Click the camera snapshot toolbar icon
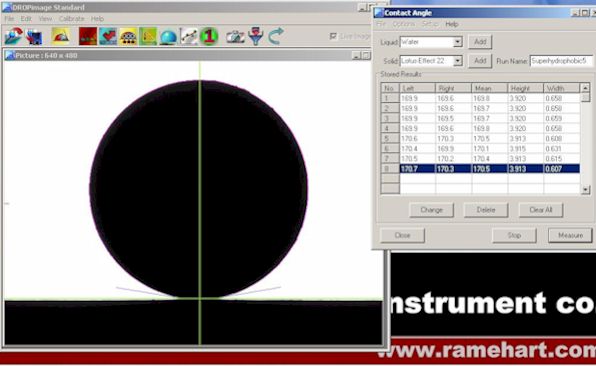The width and height of the screenshot is (596, 366). 235,36
